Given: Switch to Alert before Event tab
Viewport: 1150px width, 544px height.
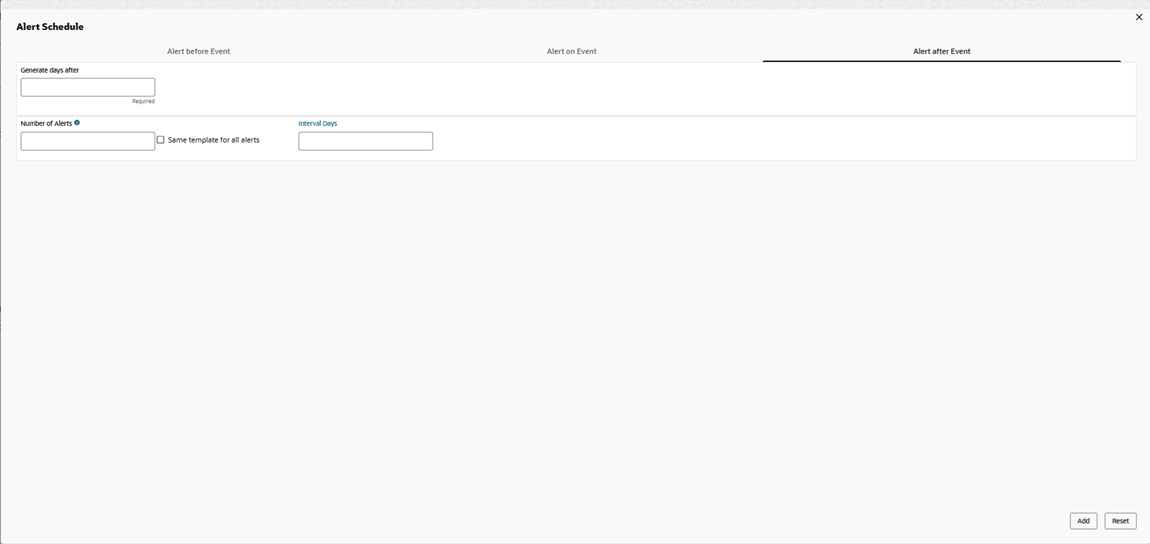Looking at the screenshot, I should click(x=199, y=51).
